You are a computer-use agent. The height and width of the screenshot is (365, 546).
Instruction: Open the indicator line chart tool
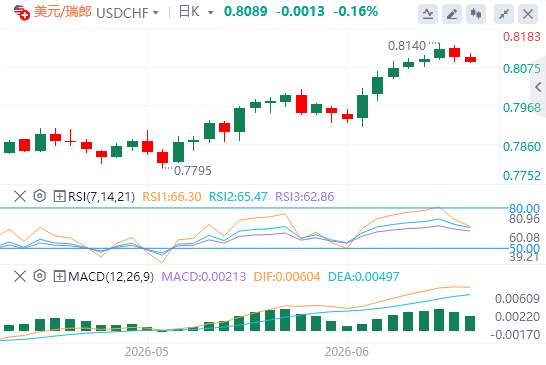[428, 14]
